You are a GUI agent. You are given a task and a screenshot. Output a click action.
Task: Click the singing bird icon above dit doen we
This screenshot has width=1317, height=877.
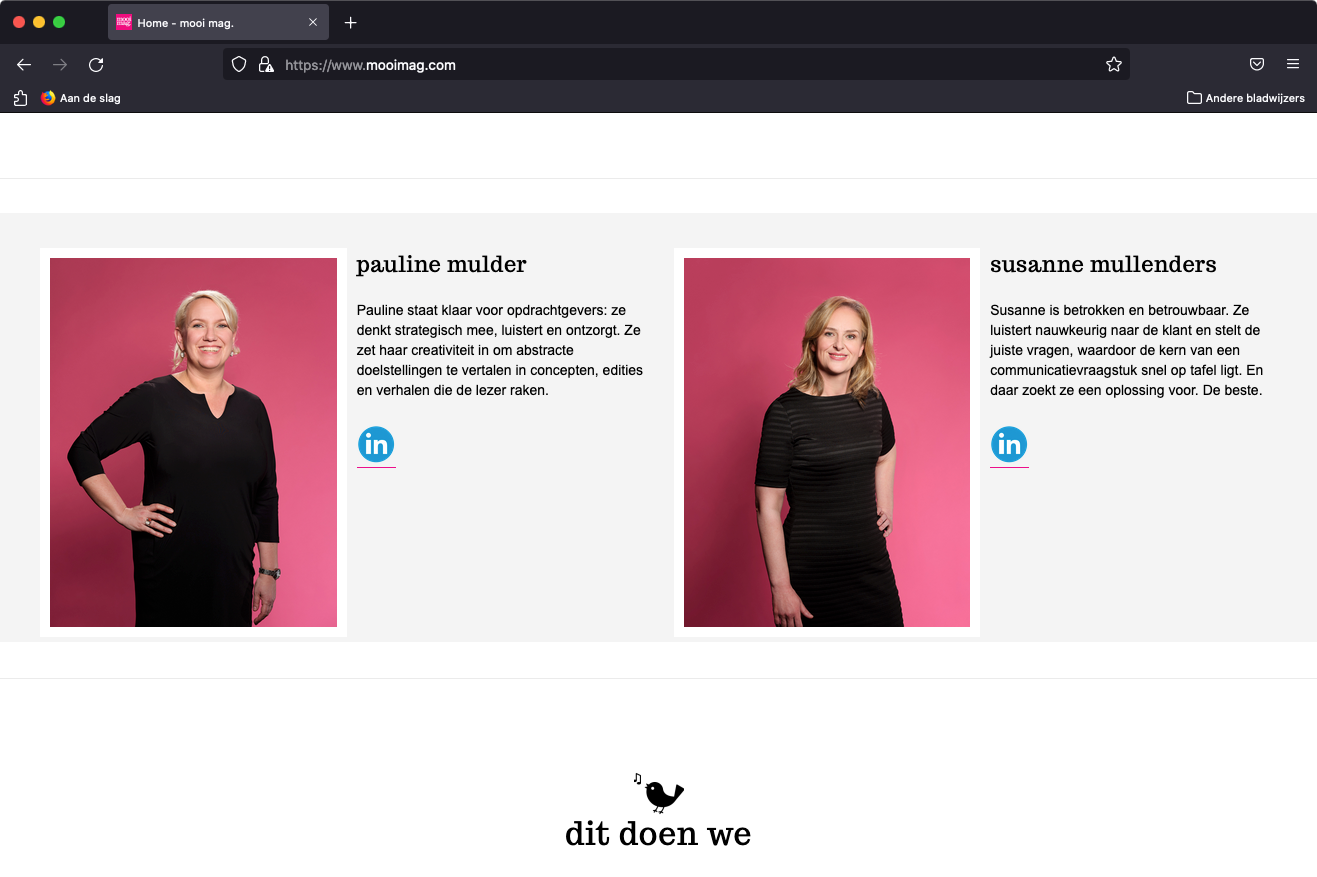click(659, 792)
